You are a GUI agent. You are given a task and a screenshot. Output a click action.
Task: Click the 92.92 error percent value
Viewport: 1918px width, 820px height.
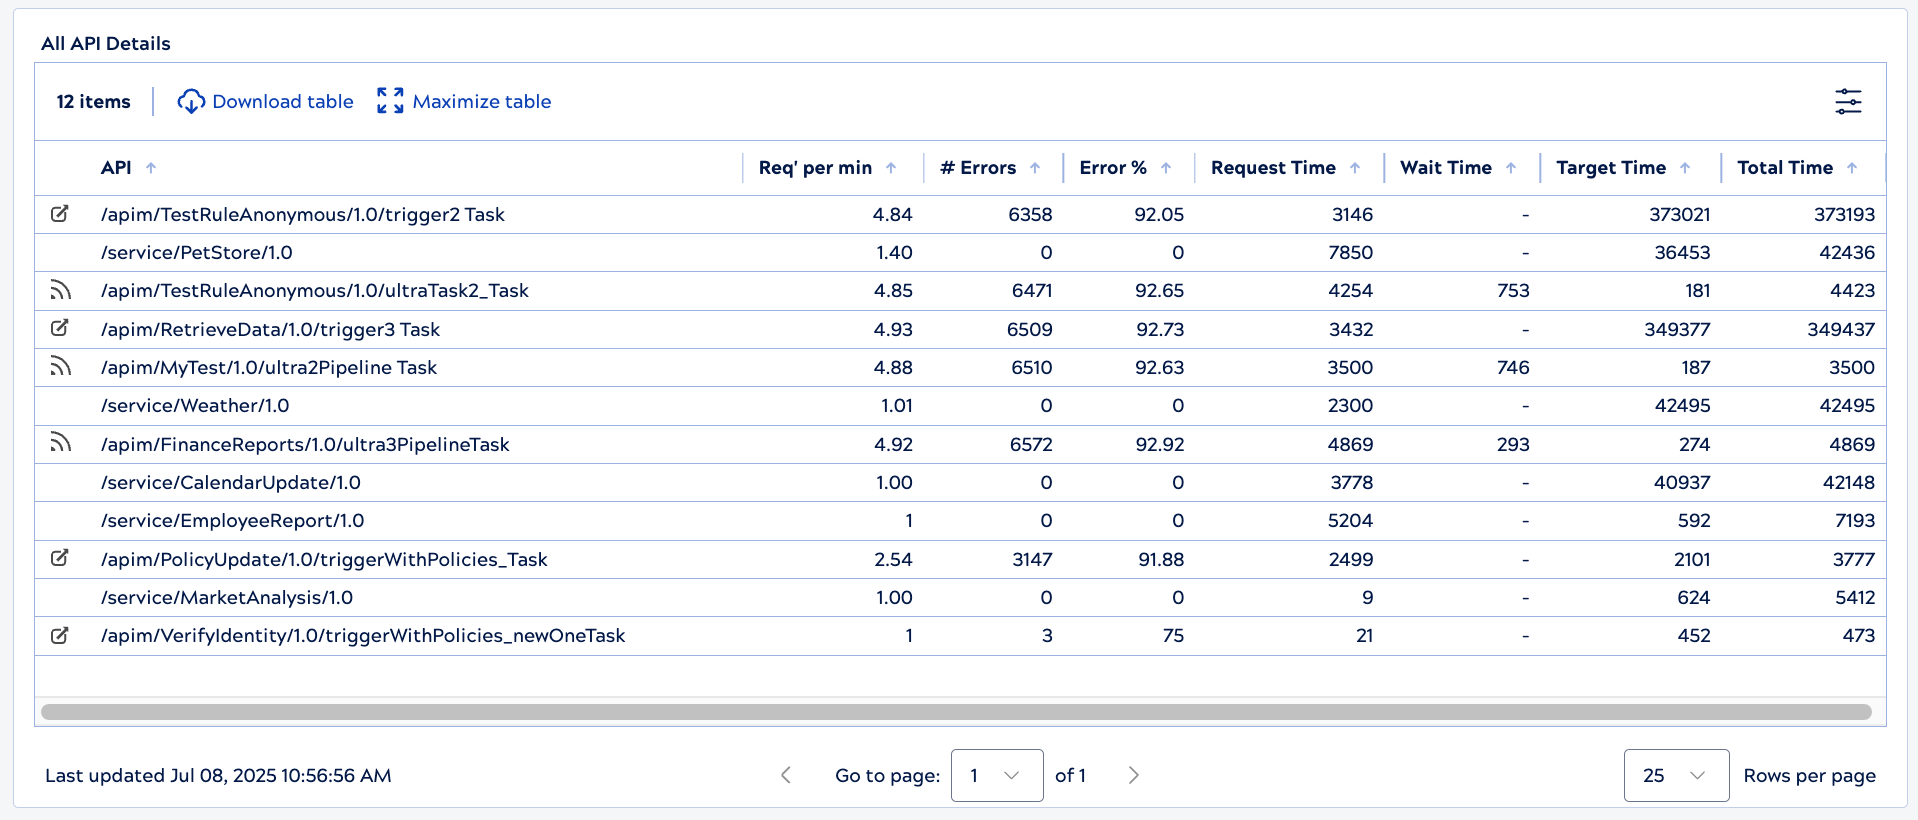pos(1159,444)
